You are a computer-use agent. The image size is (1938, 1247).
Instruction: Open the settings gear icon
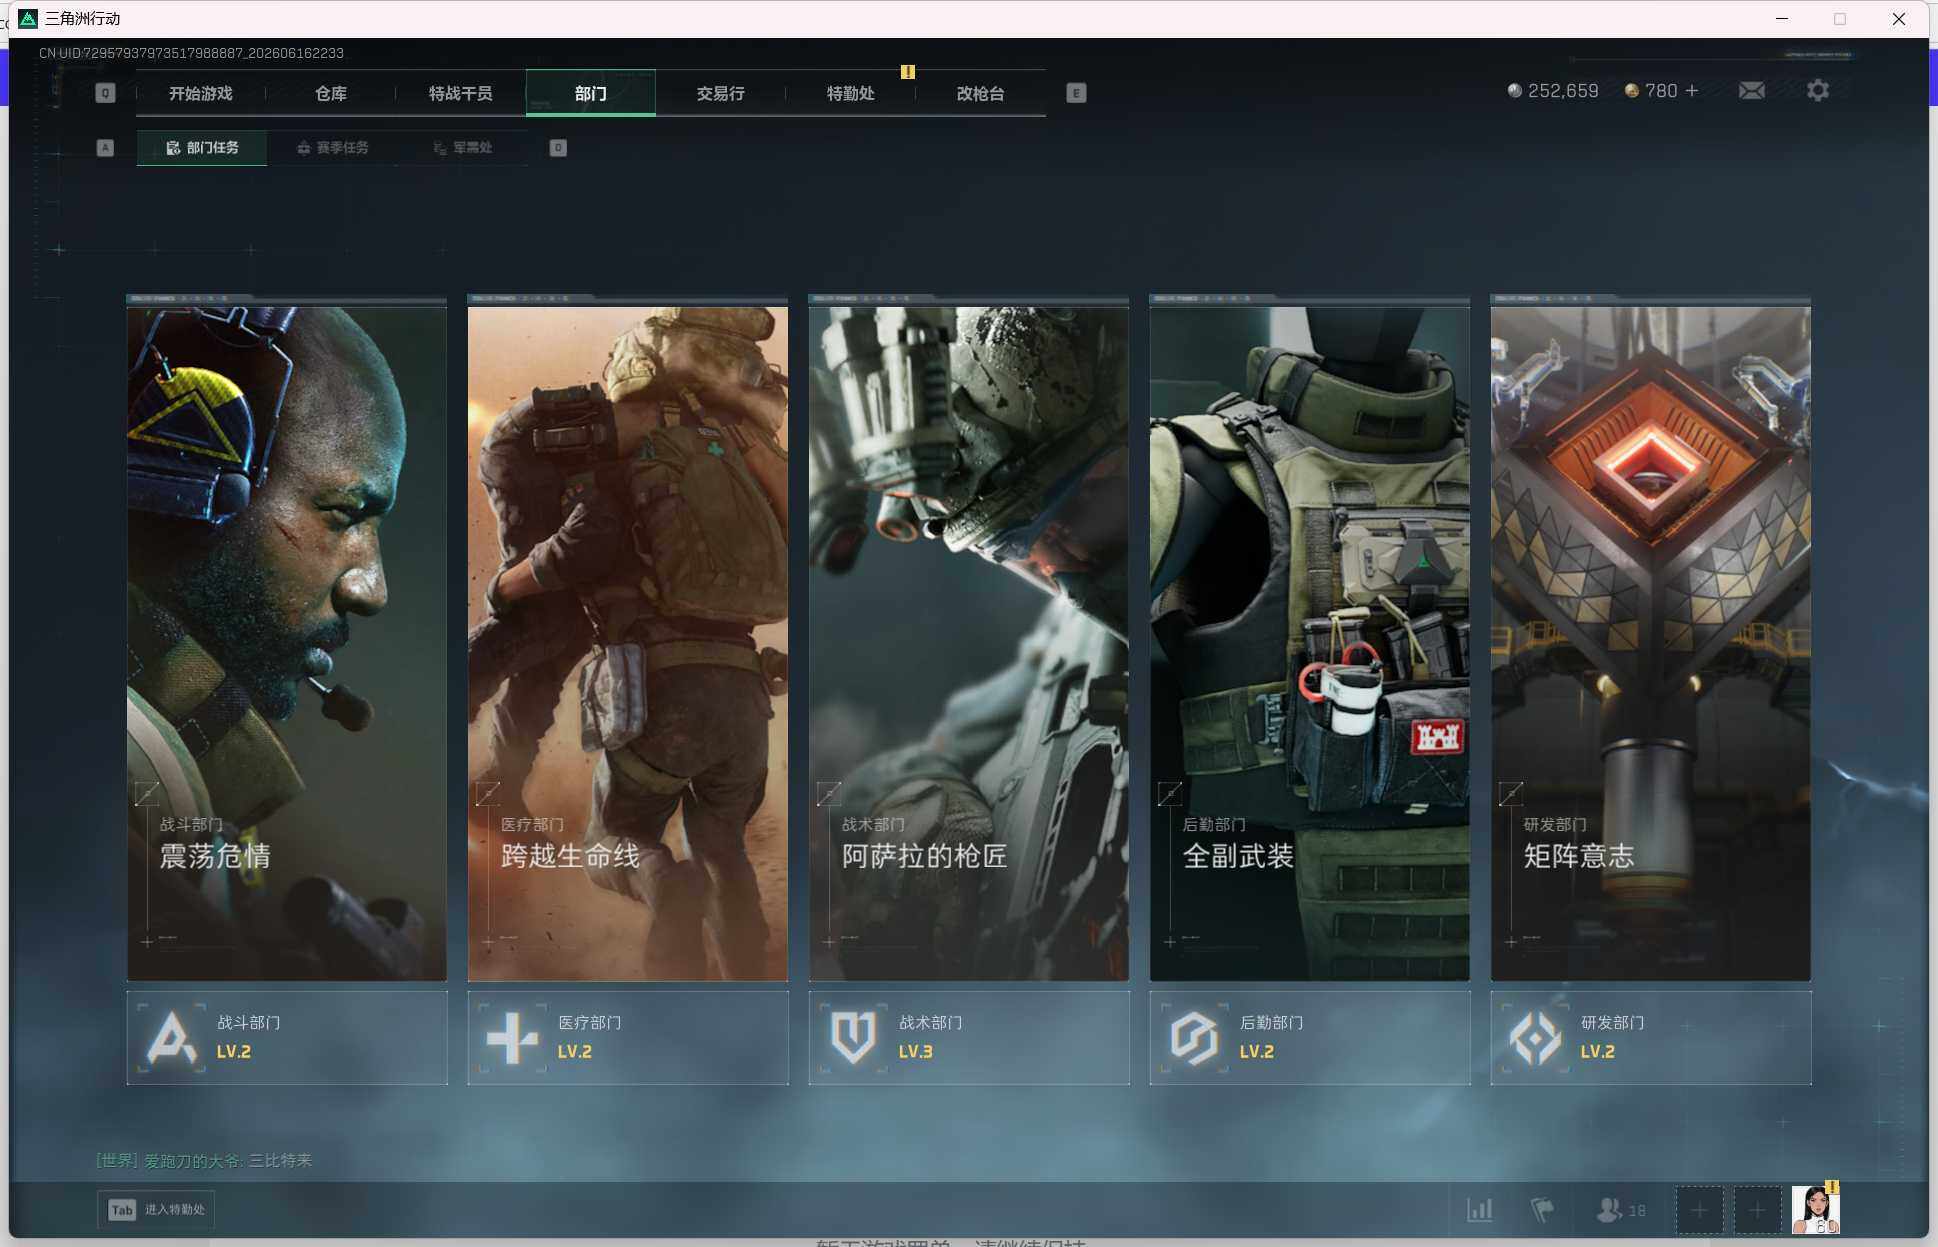pos(1818,91)
